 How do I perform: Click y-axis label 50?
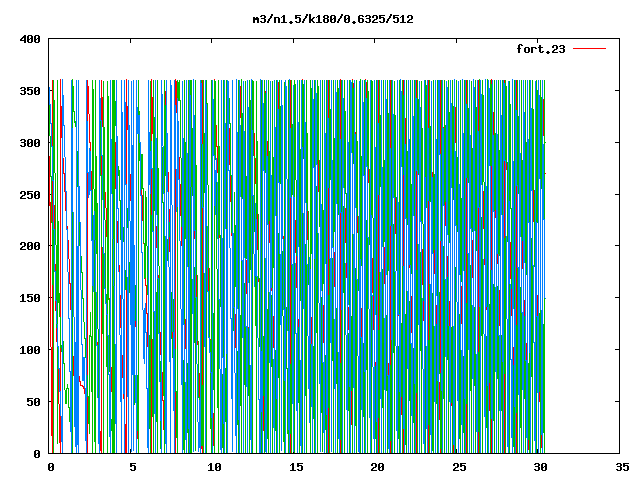click(33, 402)
